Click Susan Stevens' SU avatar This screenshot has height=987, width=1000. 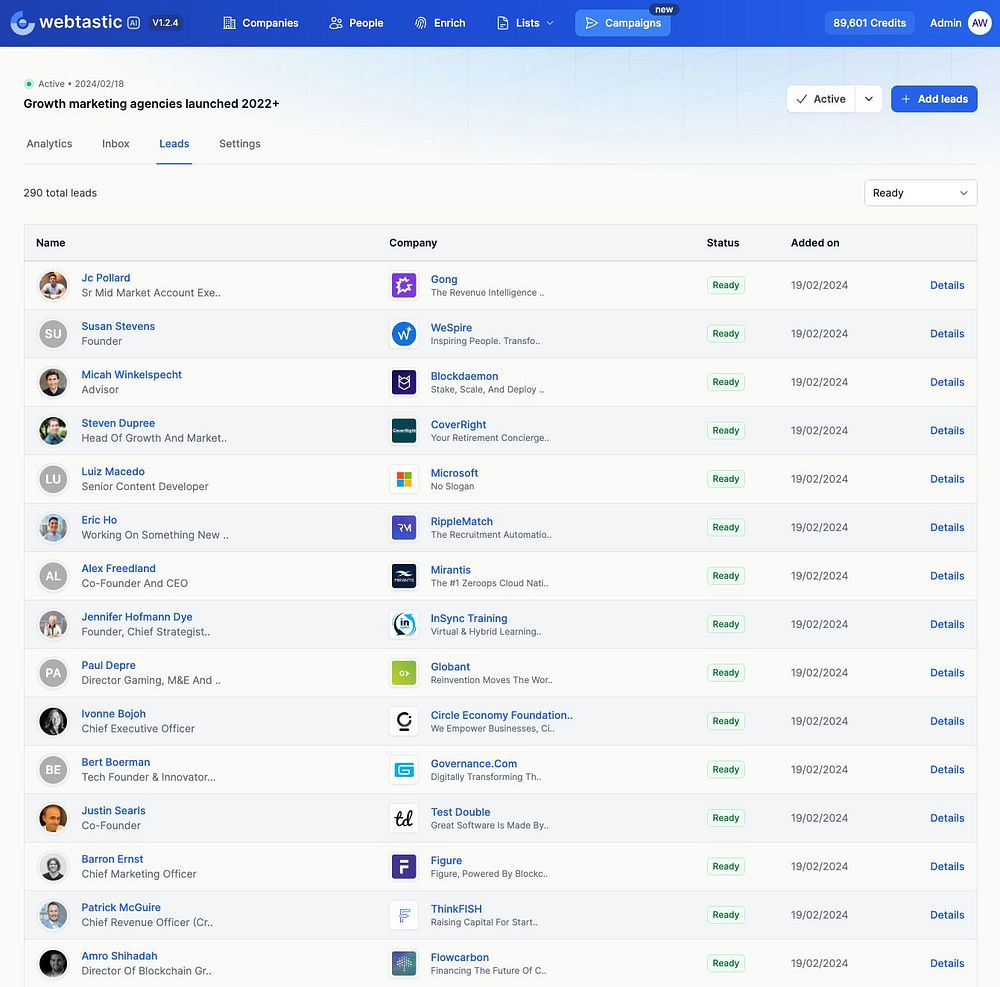tap(53, 333)
